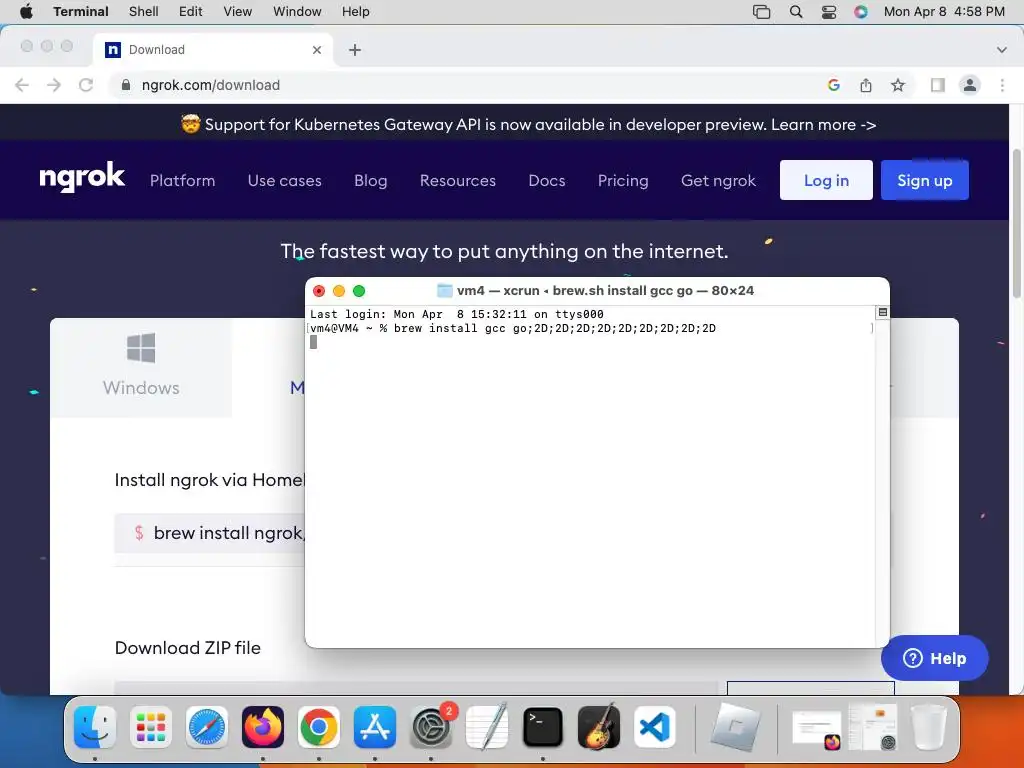This screenshot has height=768, width=1024.
Task: Click the Sign up button
Action: [924, 180]
